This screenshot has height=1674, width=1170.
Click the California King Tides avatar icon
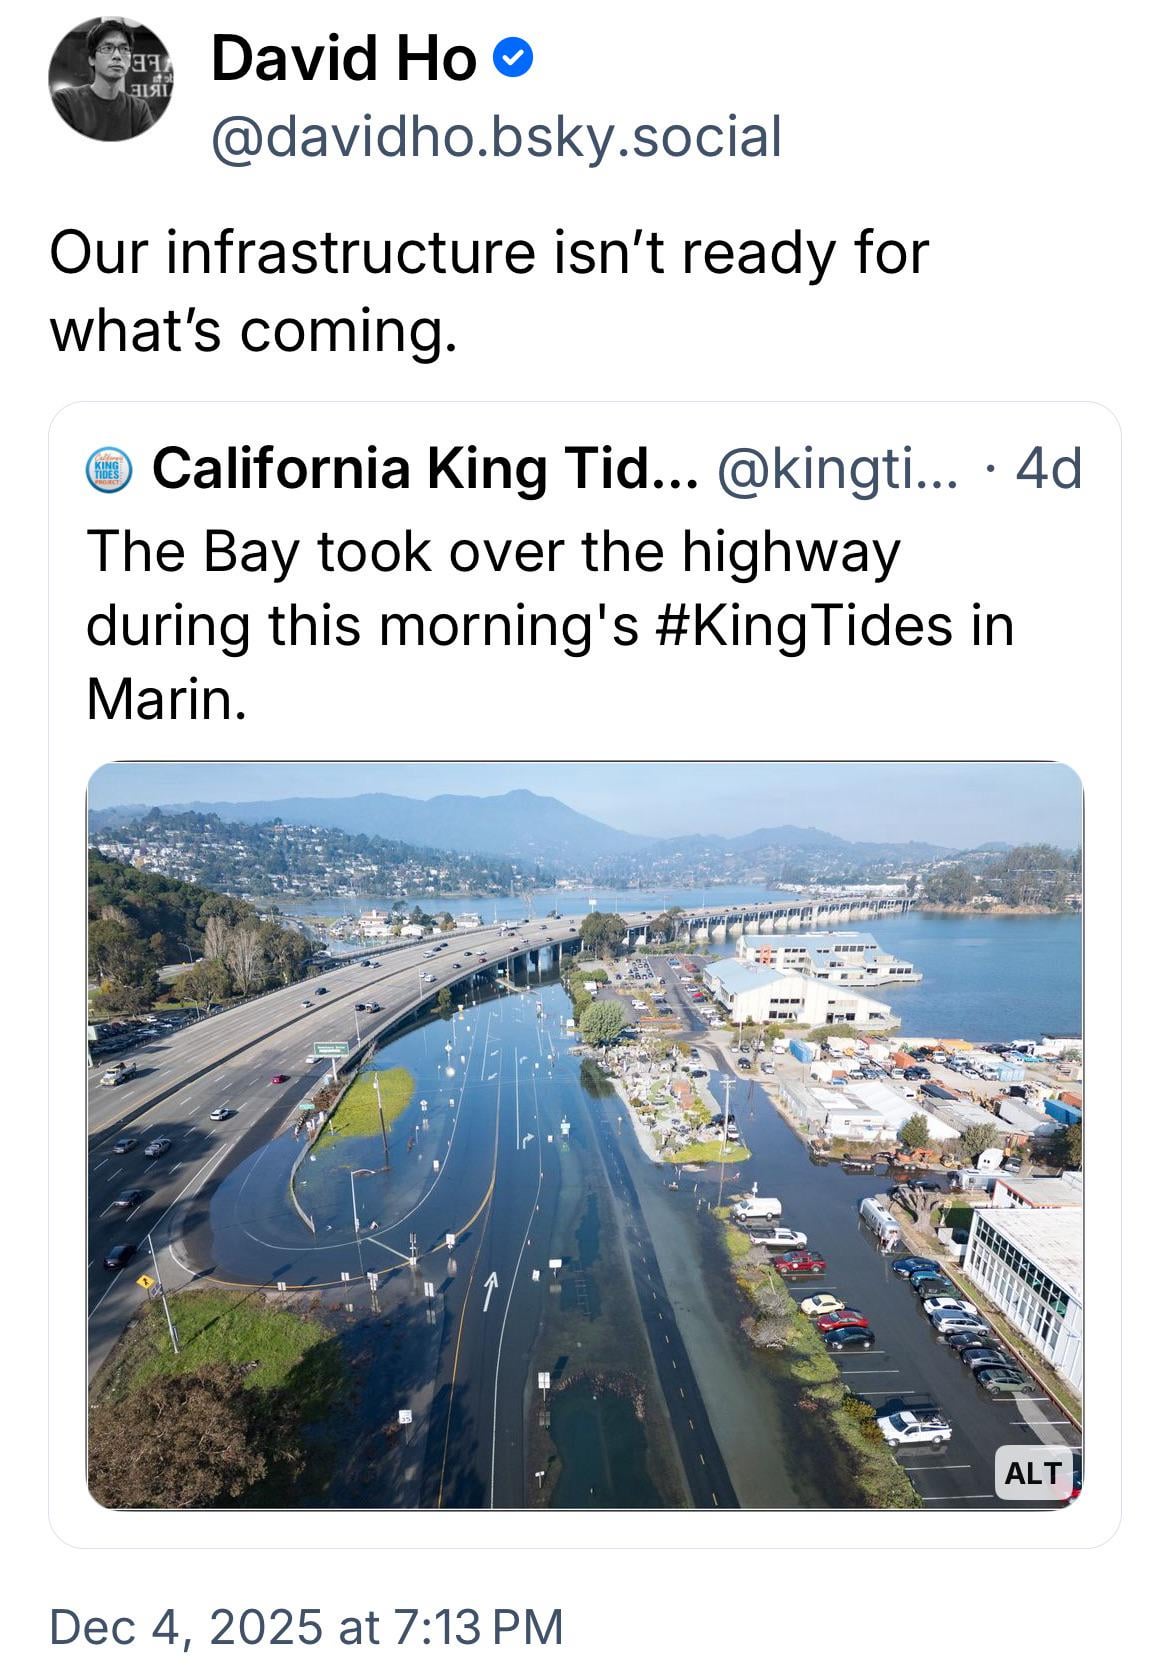click(113, 468)
